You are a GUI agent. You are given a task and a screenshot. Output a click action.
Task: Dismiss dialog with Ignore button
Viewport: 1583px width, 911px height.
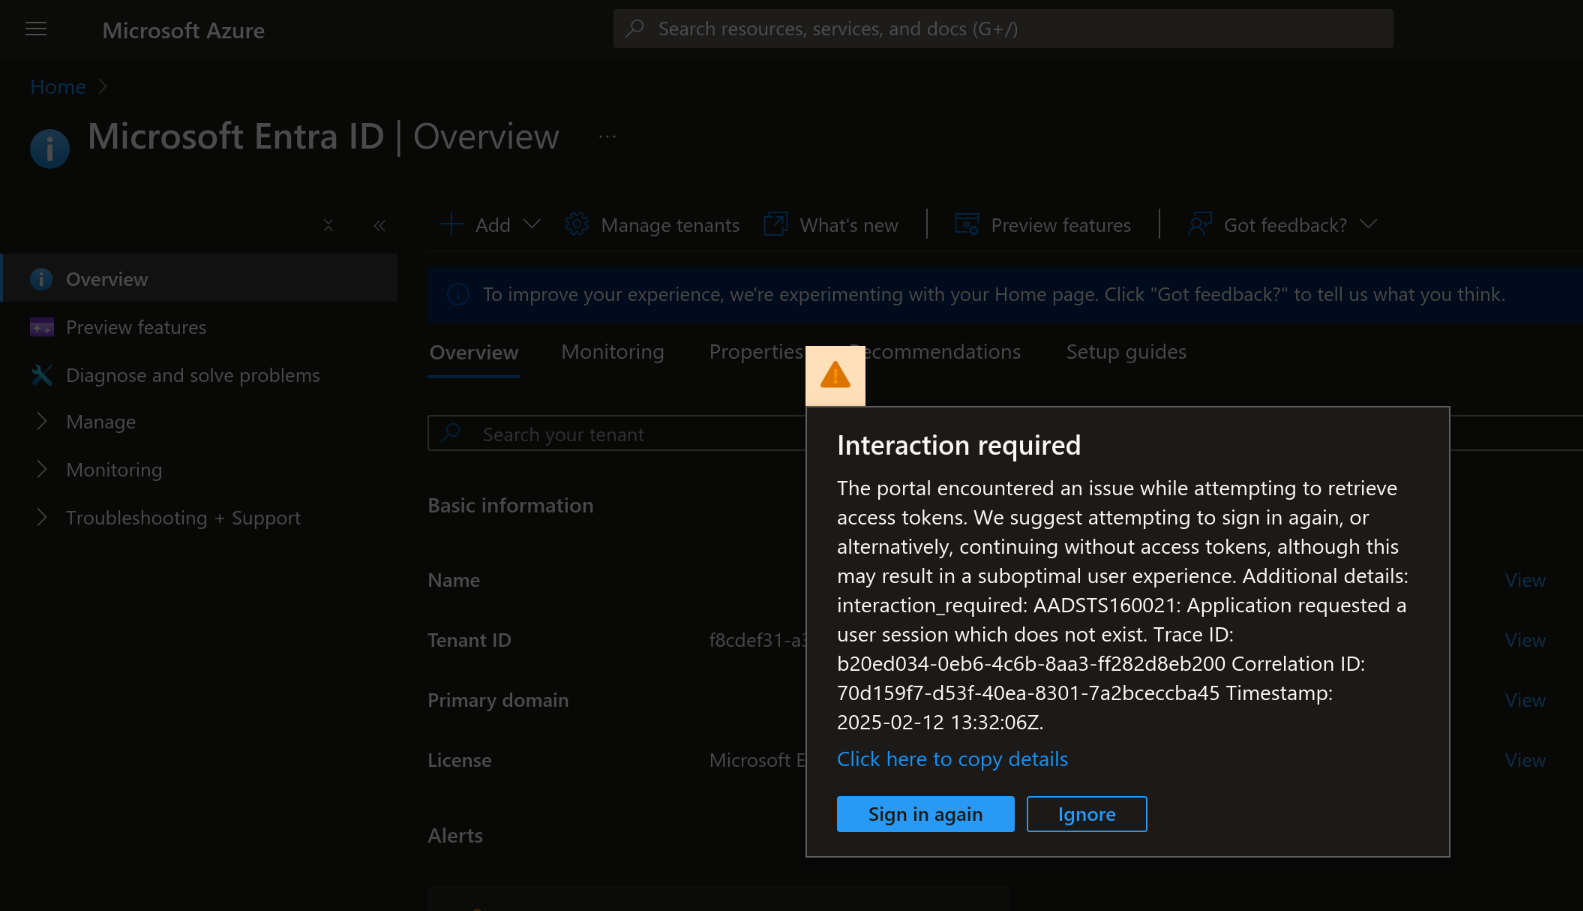click(x=1087, y=814)
